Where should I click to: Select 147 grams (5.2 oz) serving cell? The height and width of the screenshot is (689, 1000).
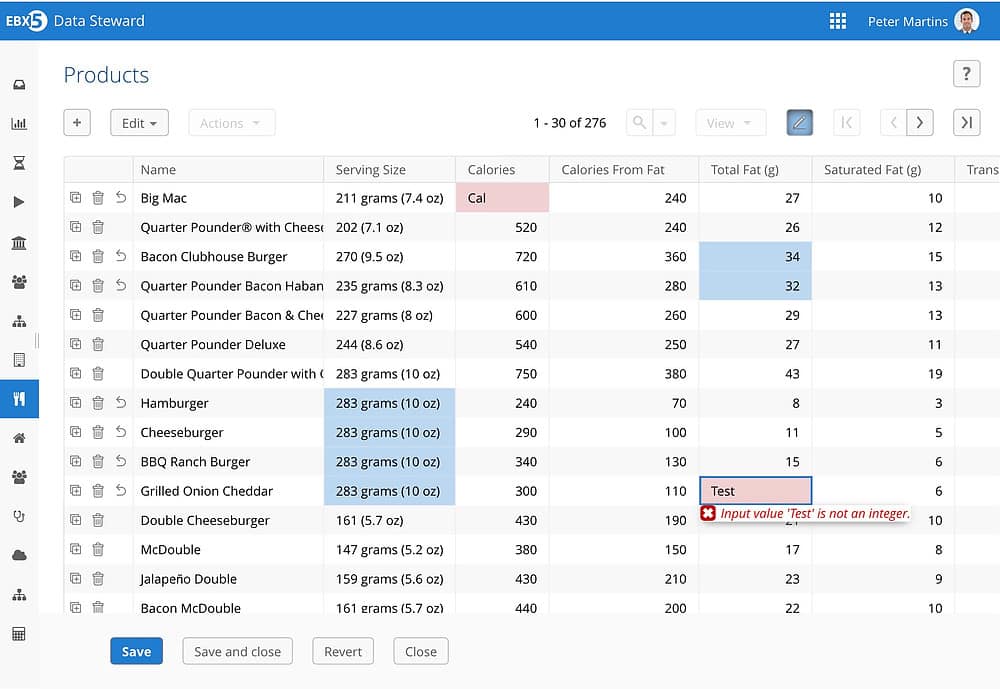pos(390,549)
